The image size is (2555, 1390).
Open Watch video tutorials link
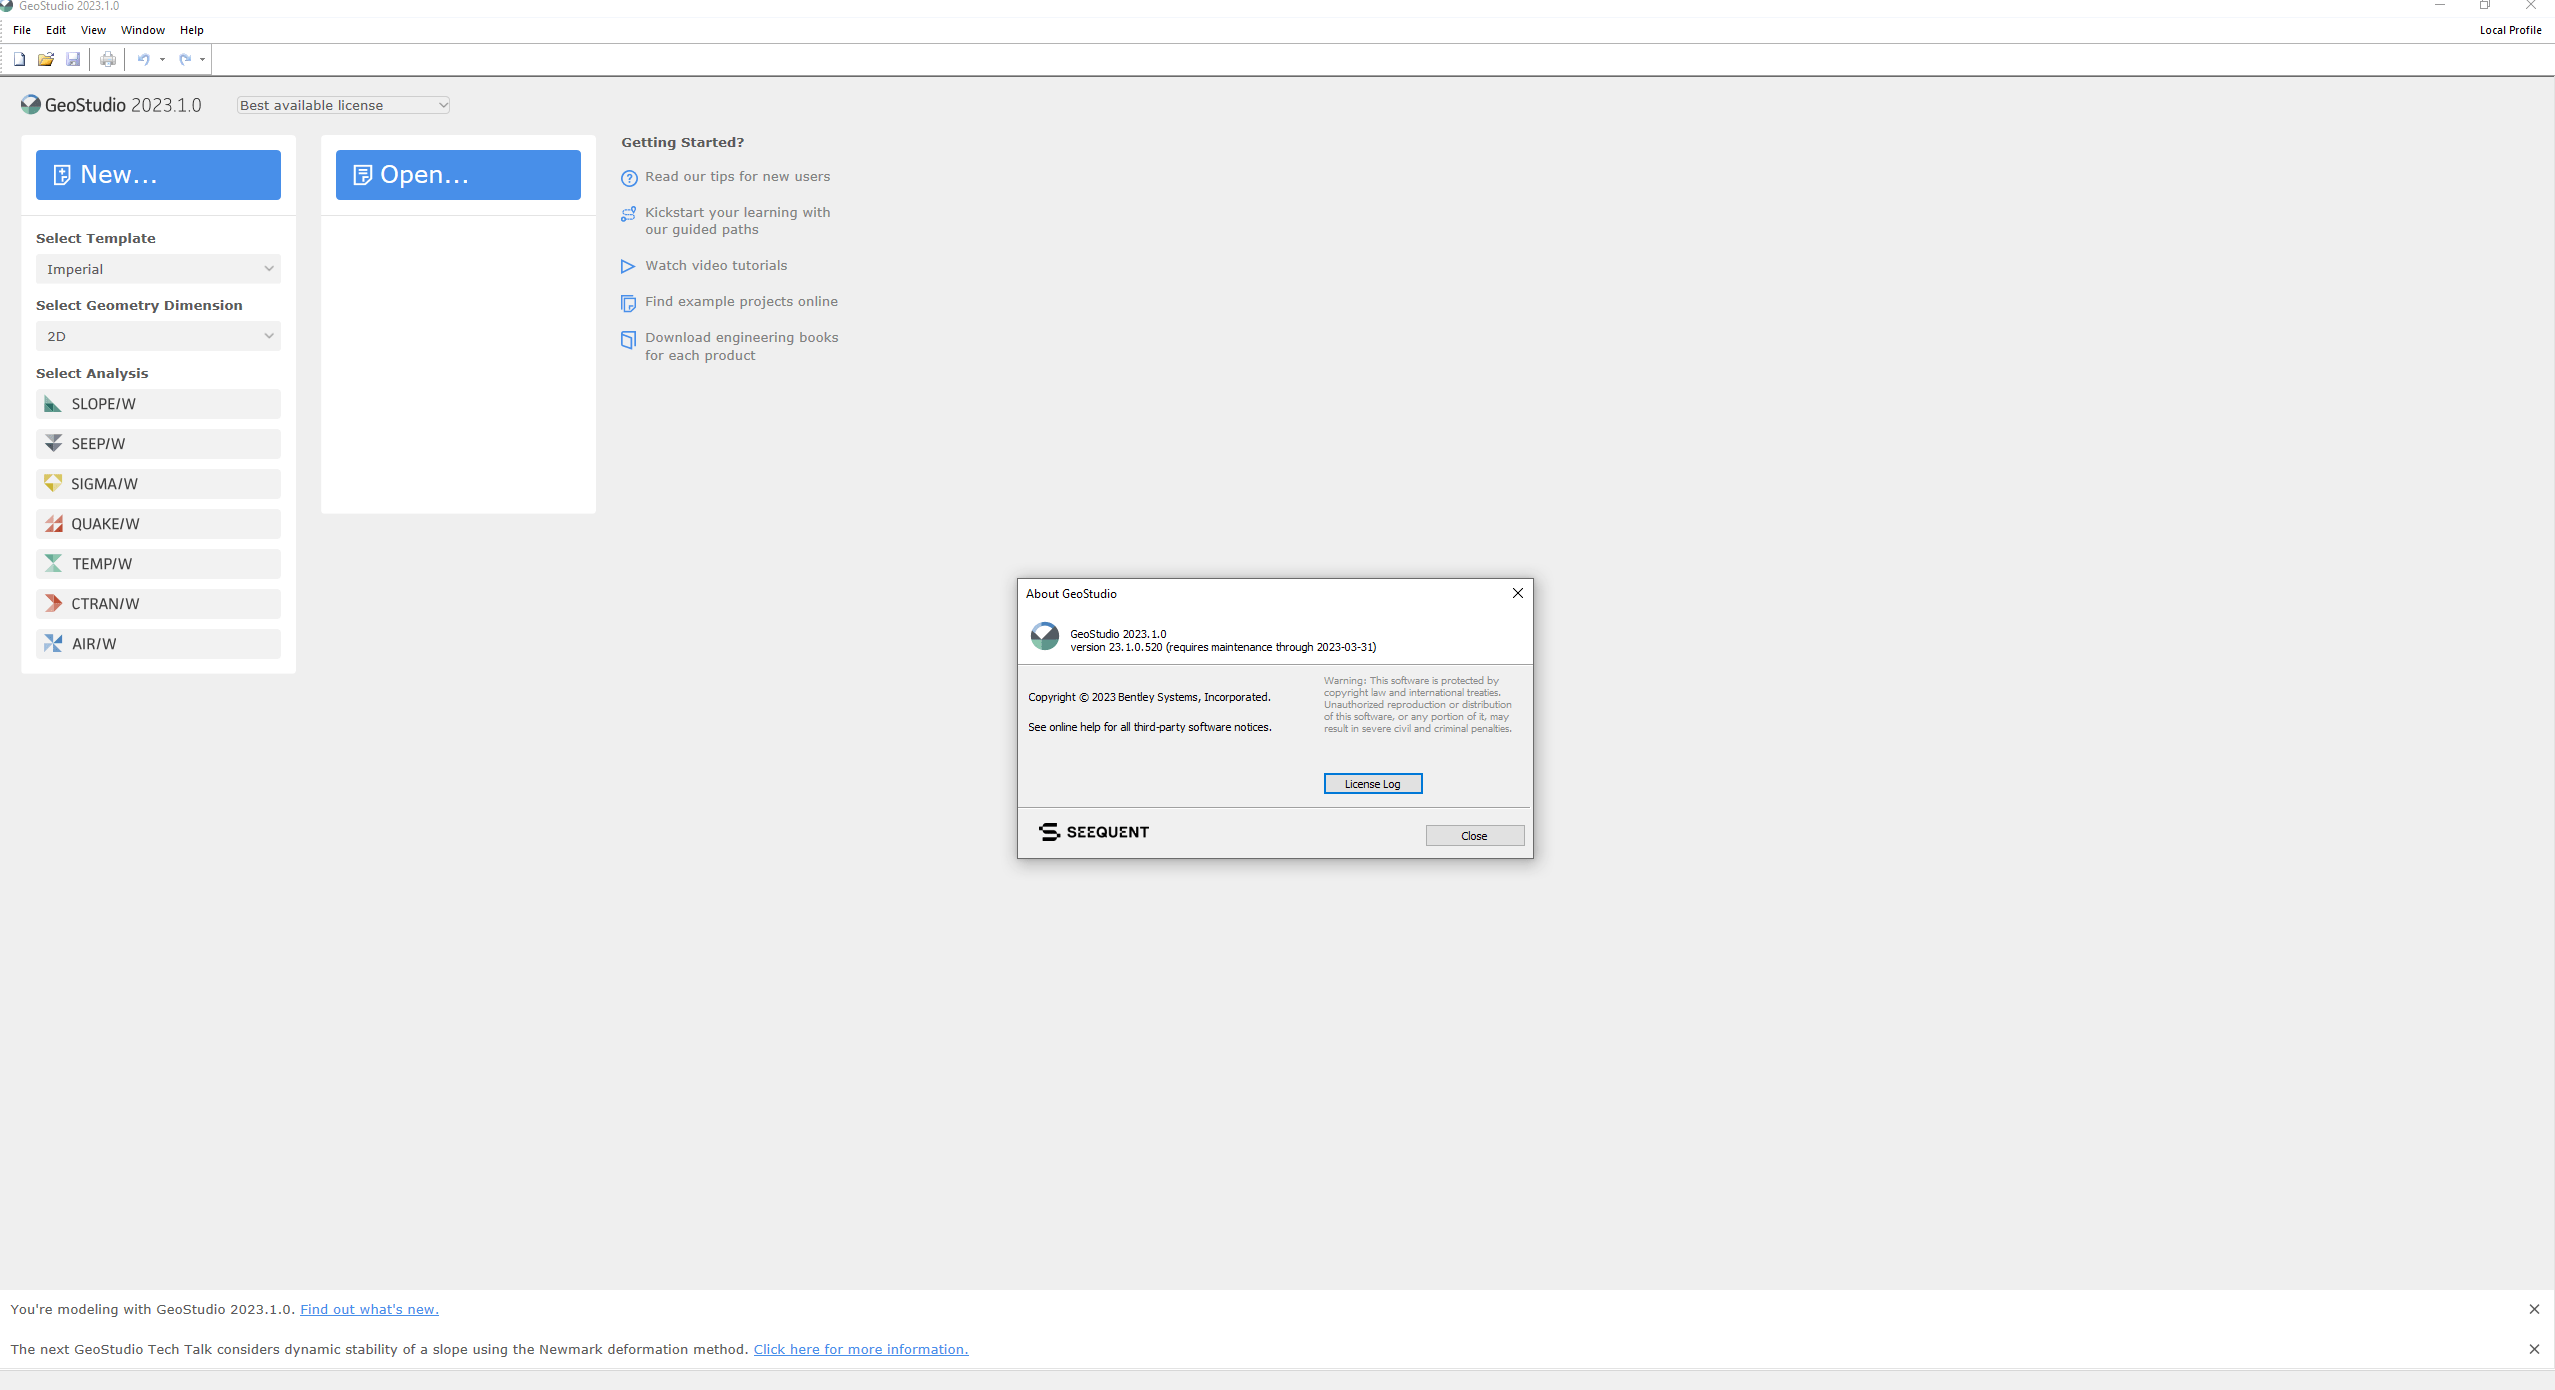(716, 266)
